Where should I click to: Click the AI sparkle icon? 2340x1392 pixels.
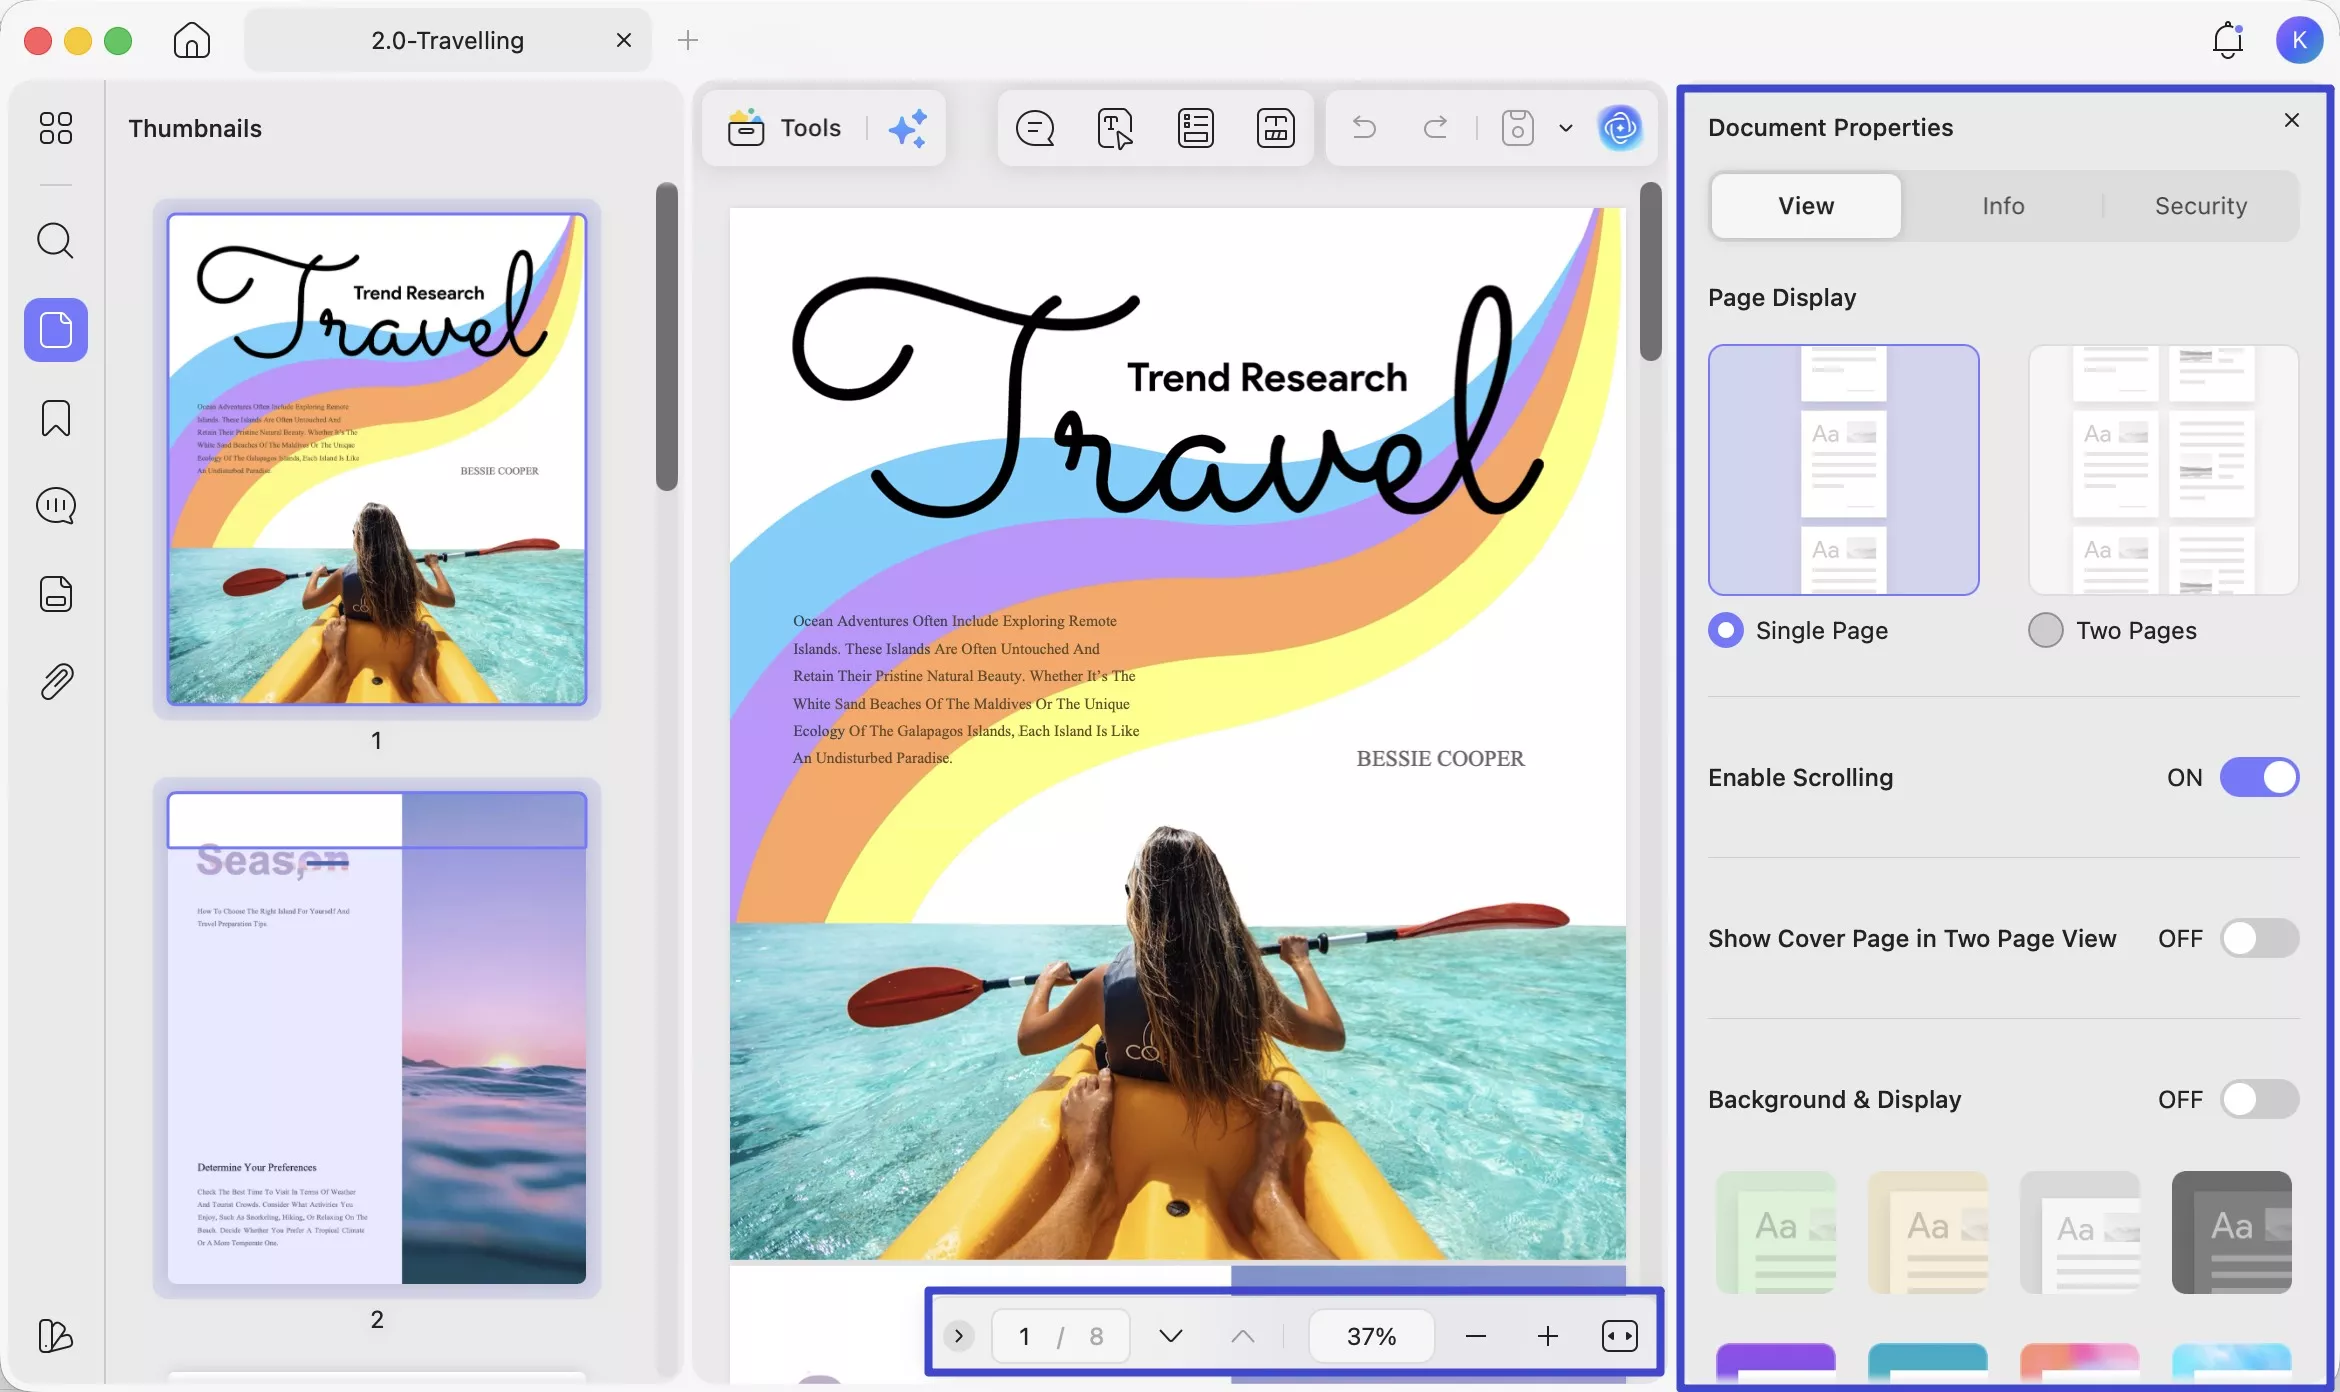[907, 128]
